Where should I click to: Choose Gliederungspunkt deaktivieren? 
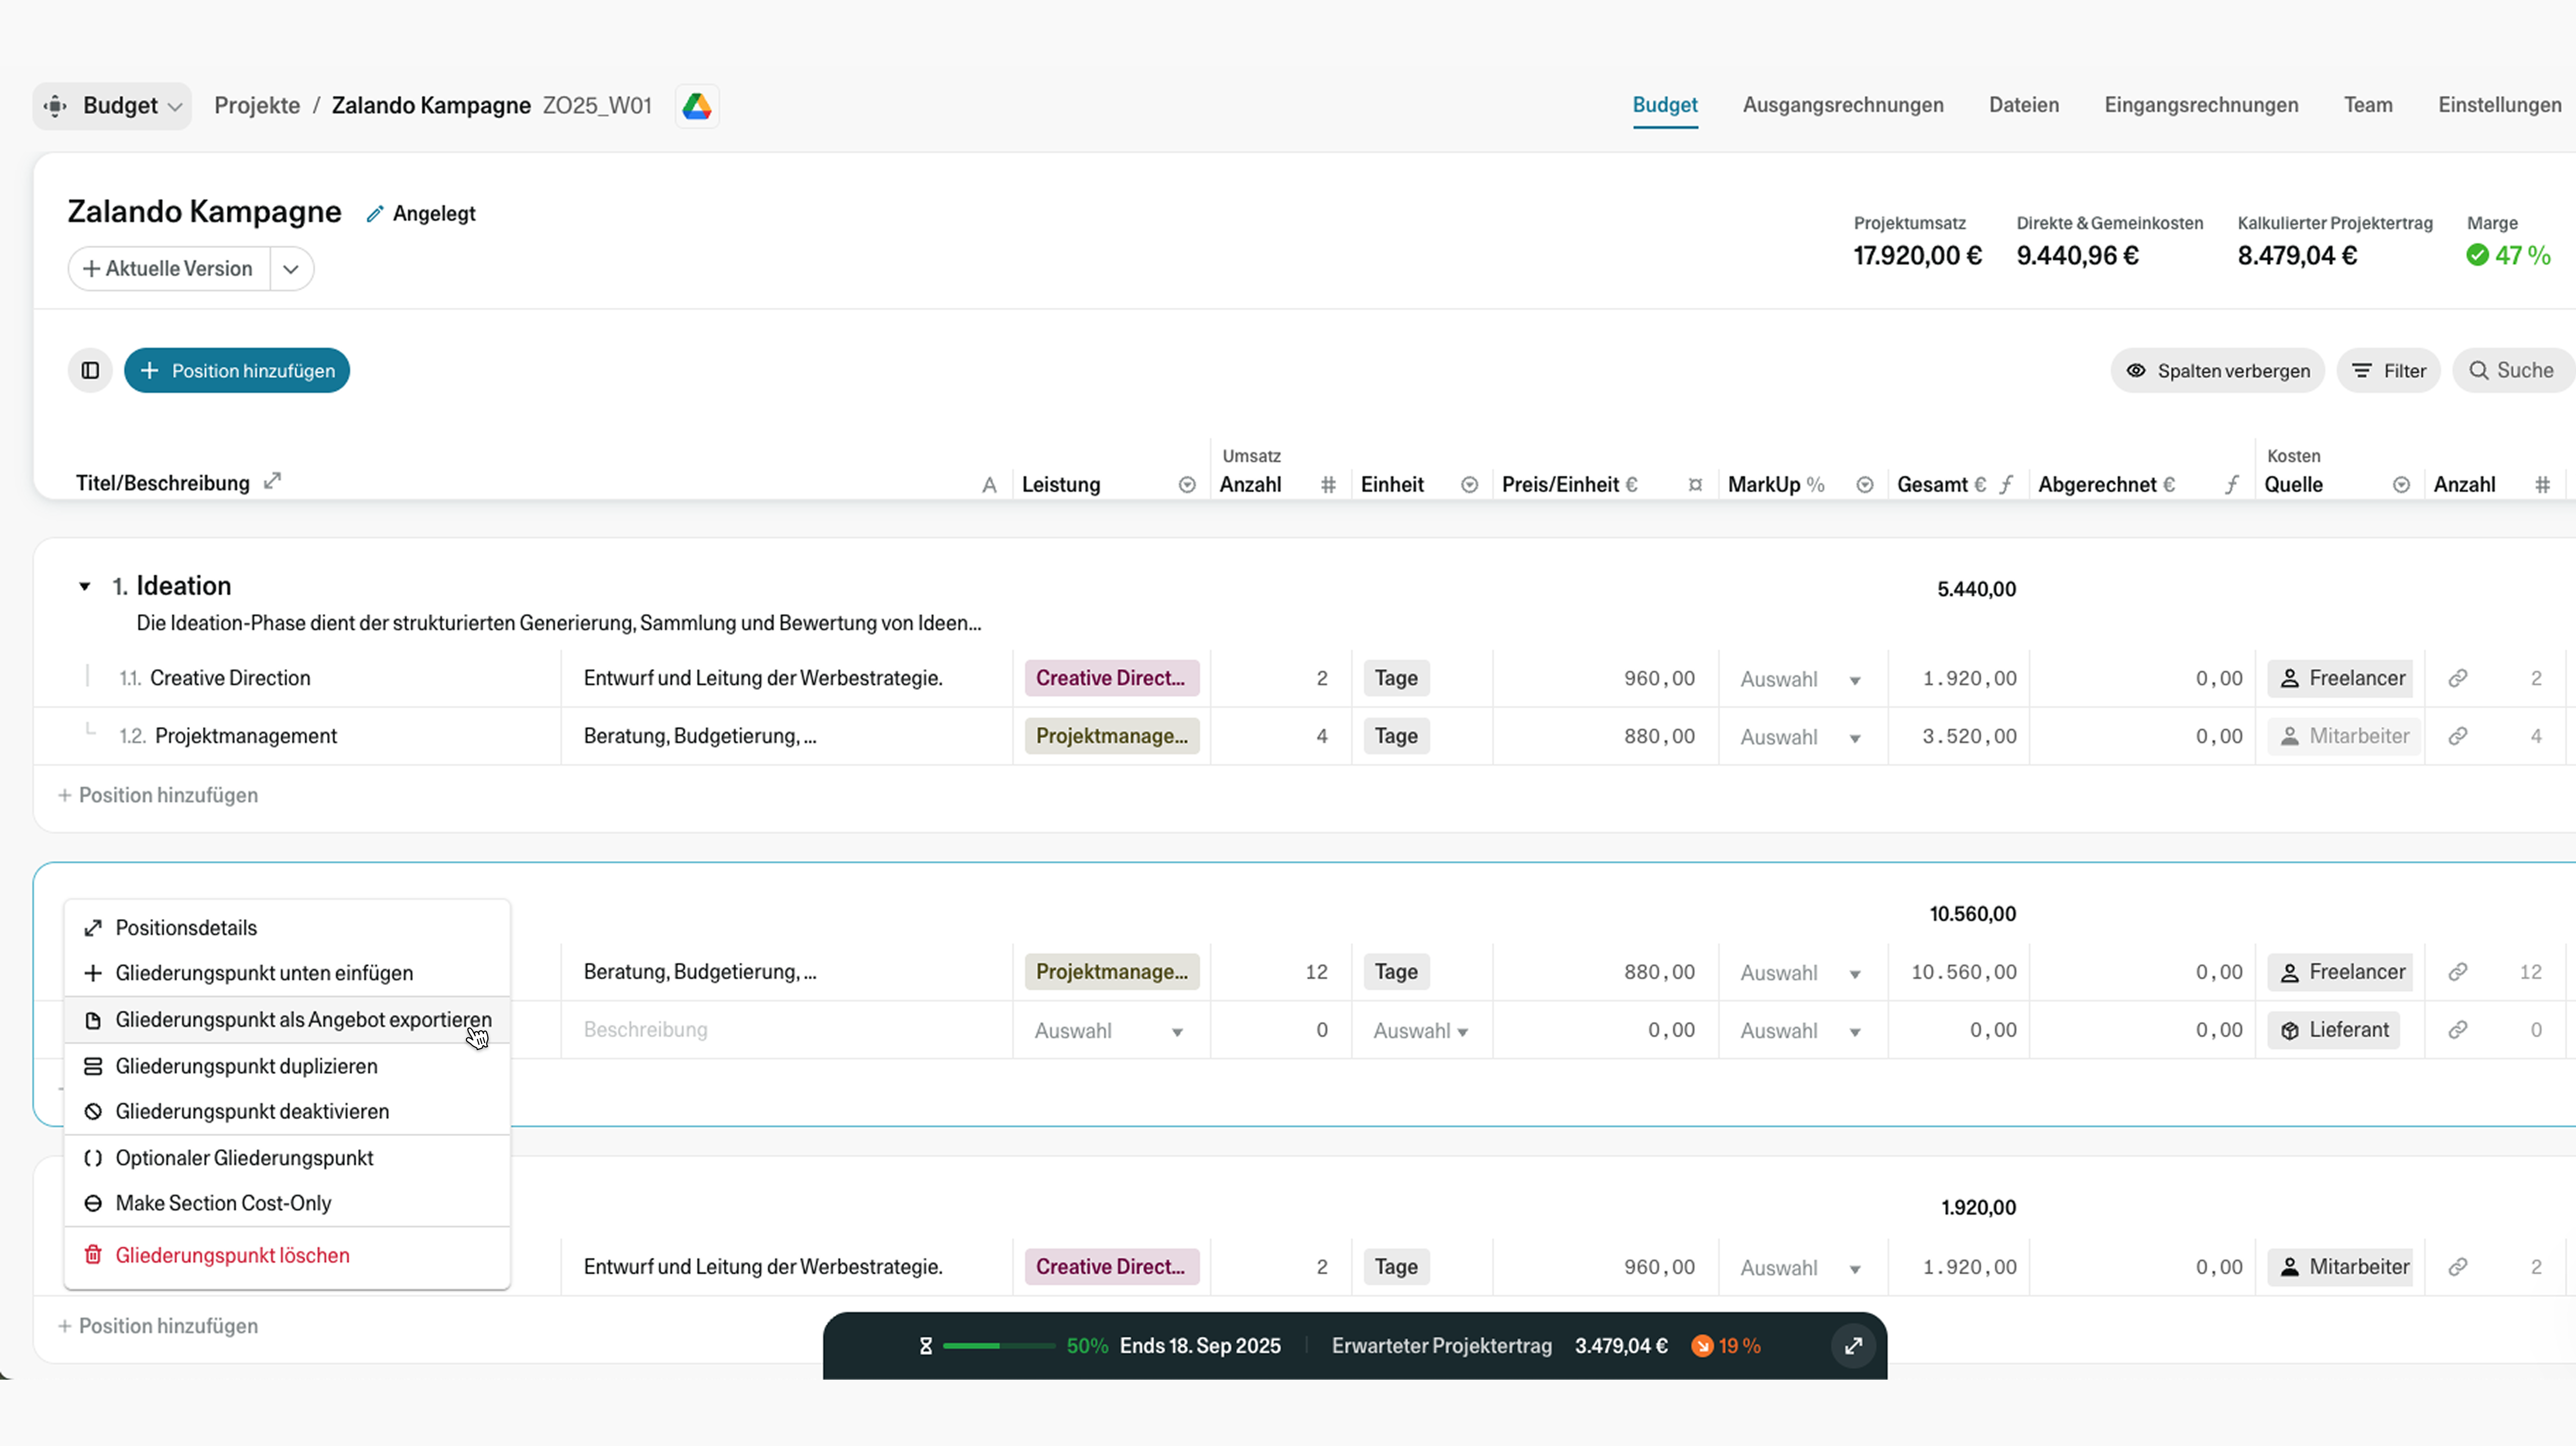click(x=287, y=1112)
